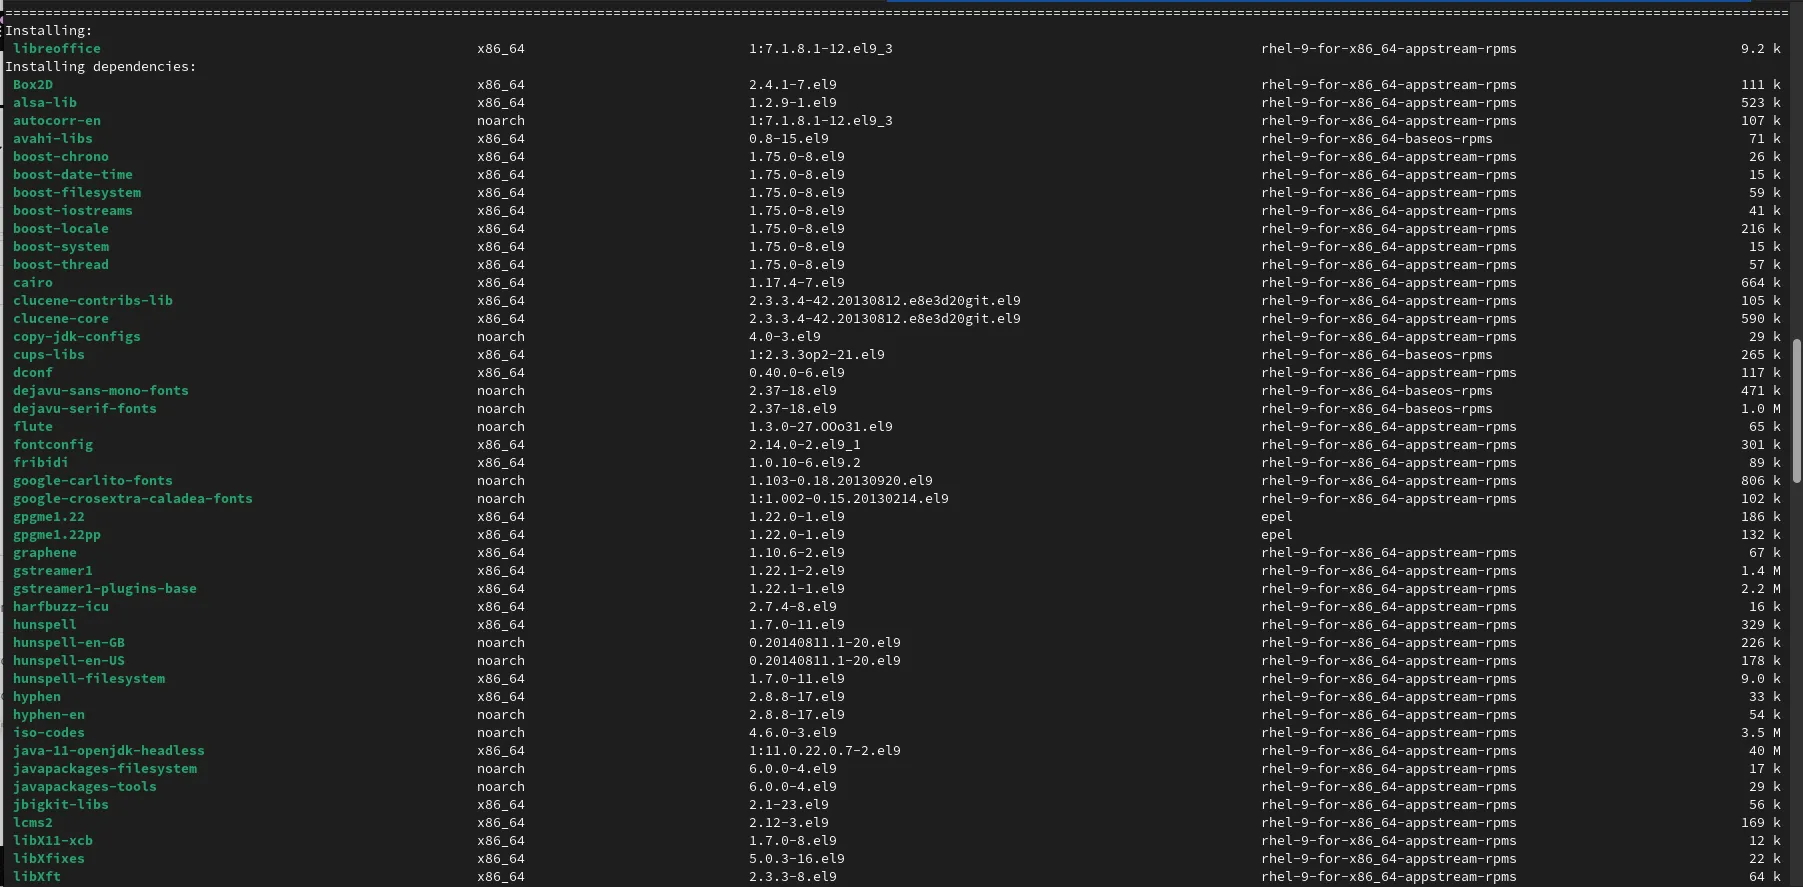Image resolution: width=1803 pixels, height=887 pixels.
Task: Select lcms2 package name
Action: coord(33,822)
